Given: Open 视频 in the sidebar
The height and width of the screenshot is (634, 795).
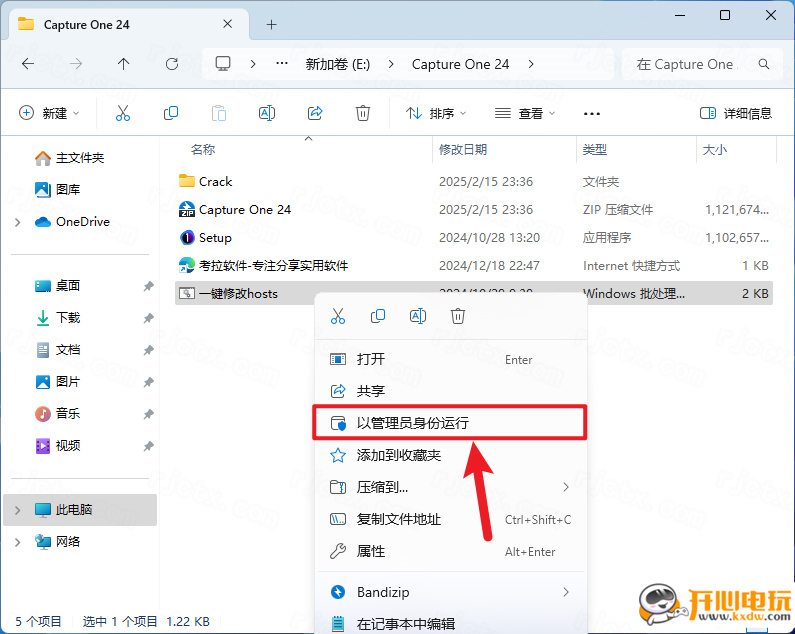Looking at the screenshot, I should (57, 446).
